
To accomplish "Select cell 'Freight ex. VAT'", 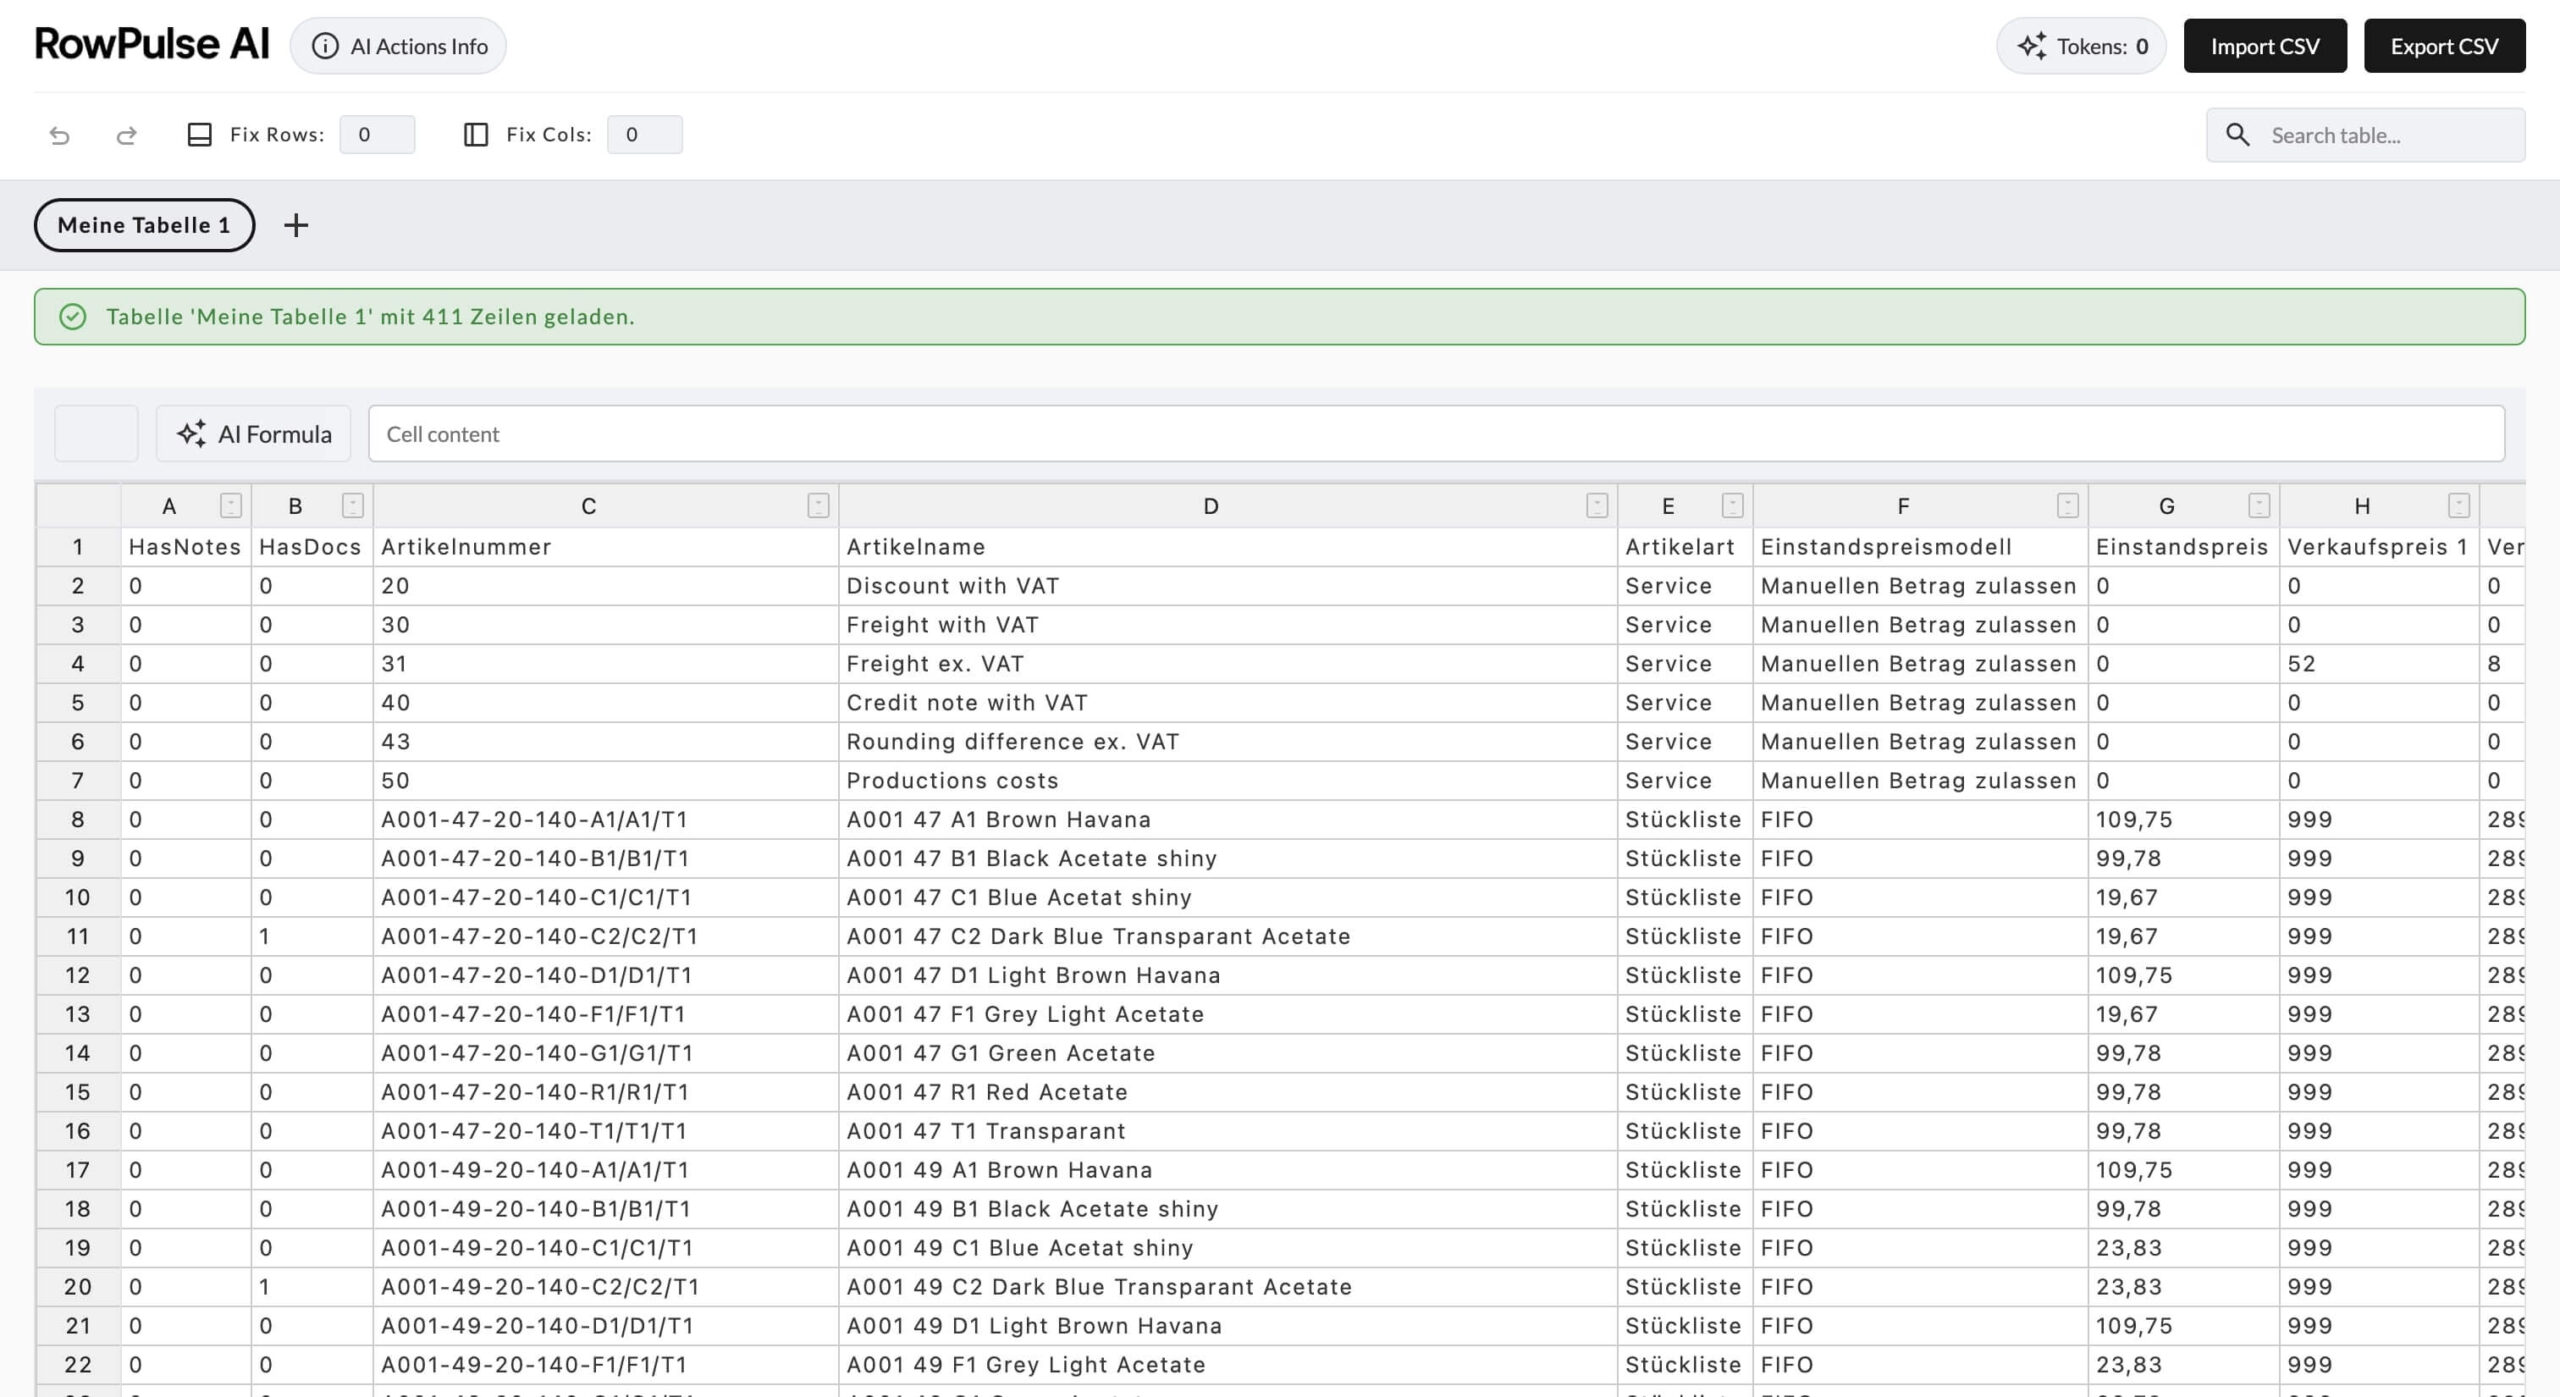I will [x=1228, y=664].
